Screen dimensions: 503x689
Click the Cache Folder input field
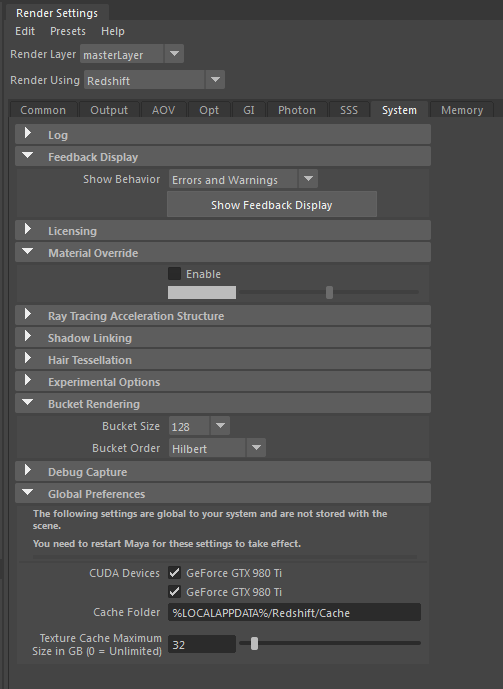pyautogui.click(x=294, y=613)
